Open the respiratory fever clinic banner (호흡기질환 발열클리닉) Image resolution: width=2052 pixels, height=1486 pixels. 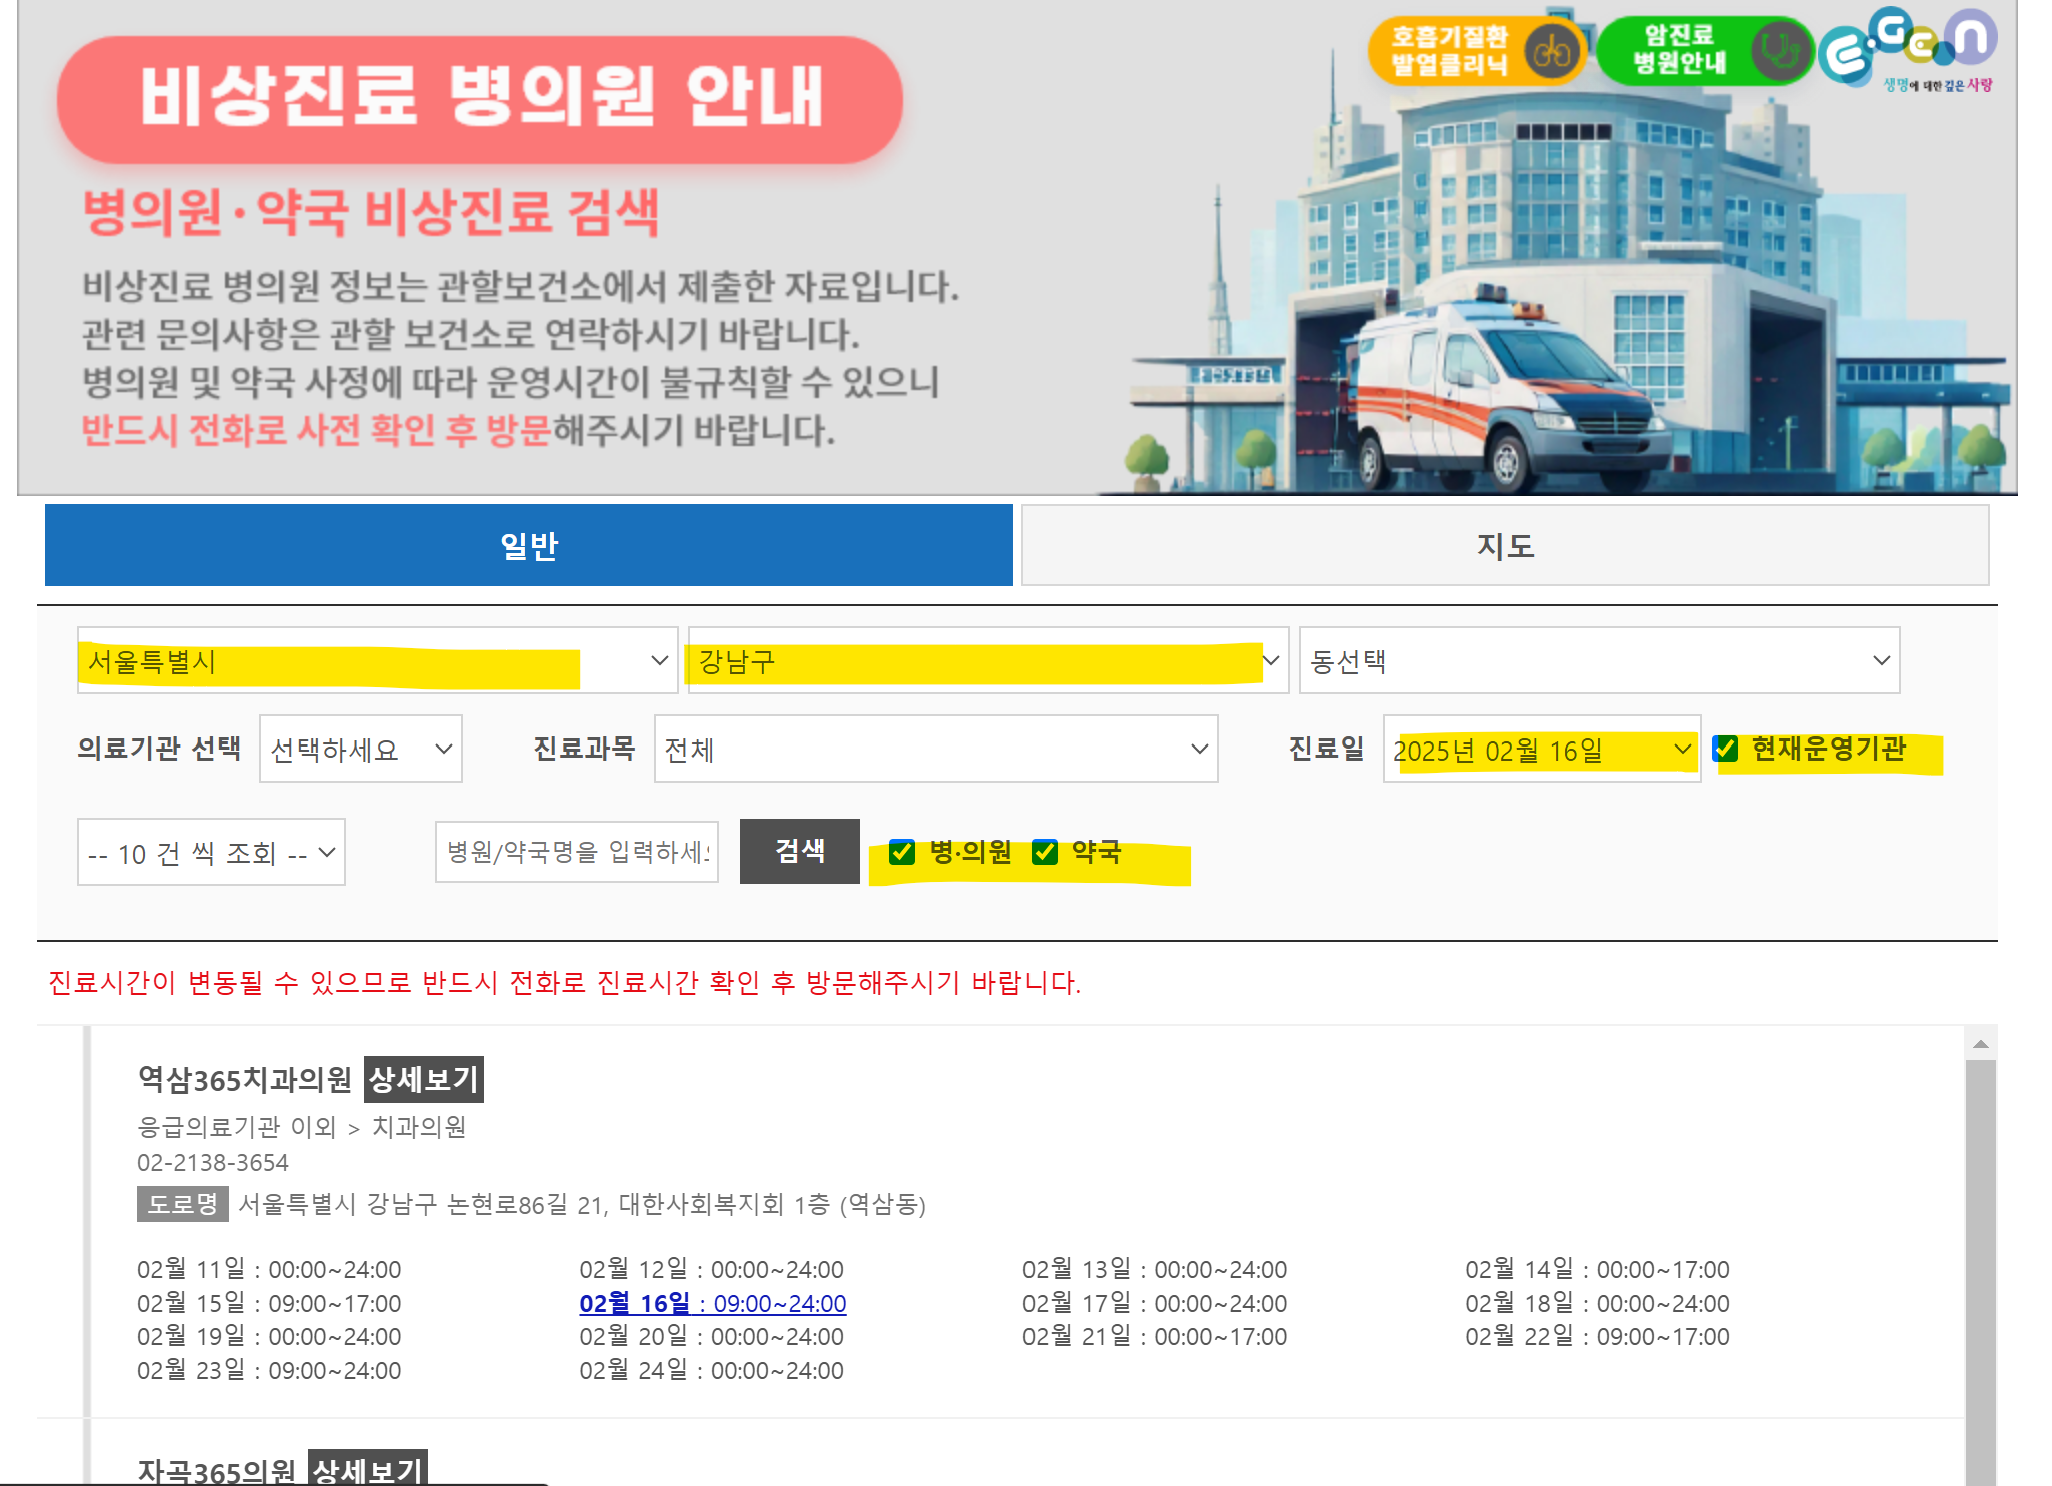(x=1476, y=51)
